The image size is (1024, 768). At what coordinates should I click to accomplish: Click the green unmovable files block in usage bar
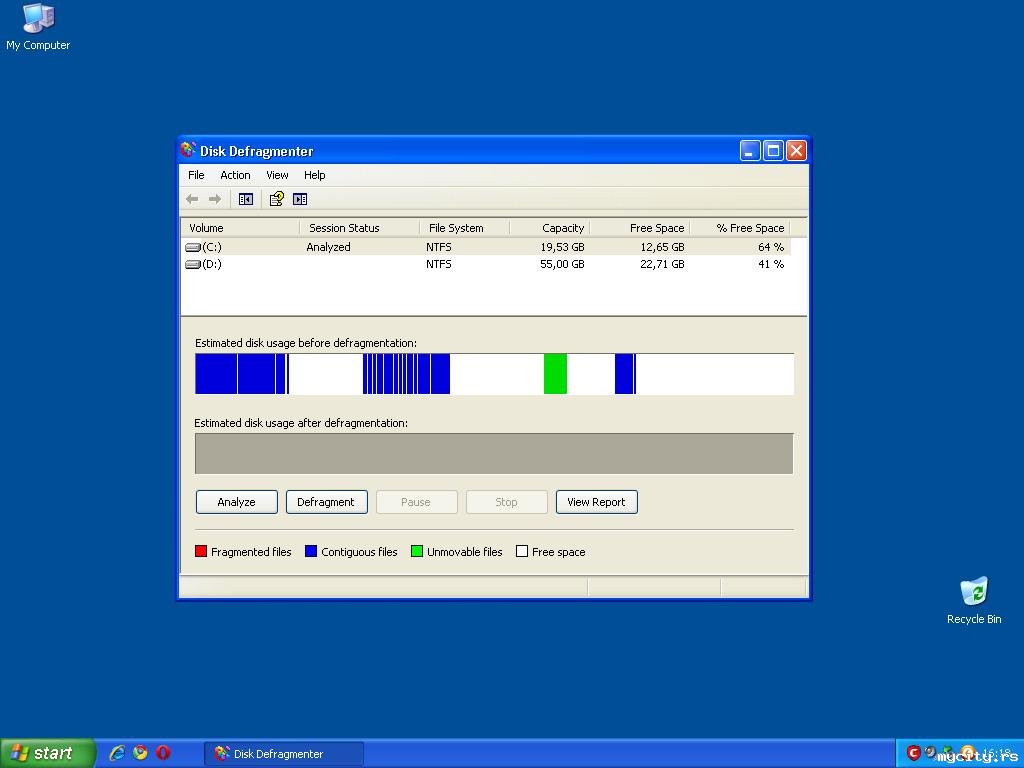click(x=555, y=374)
